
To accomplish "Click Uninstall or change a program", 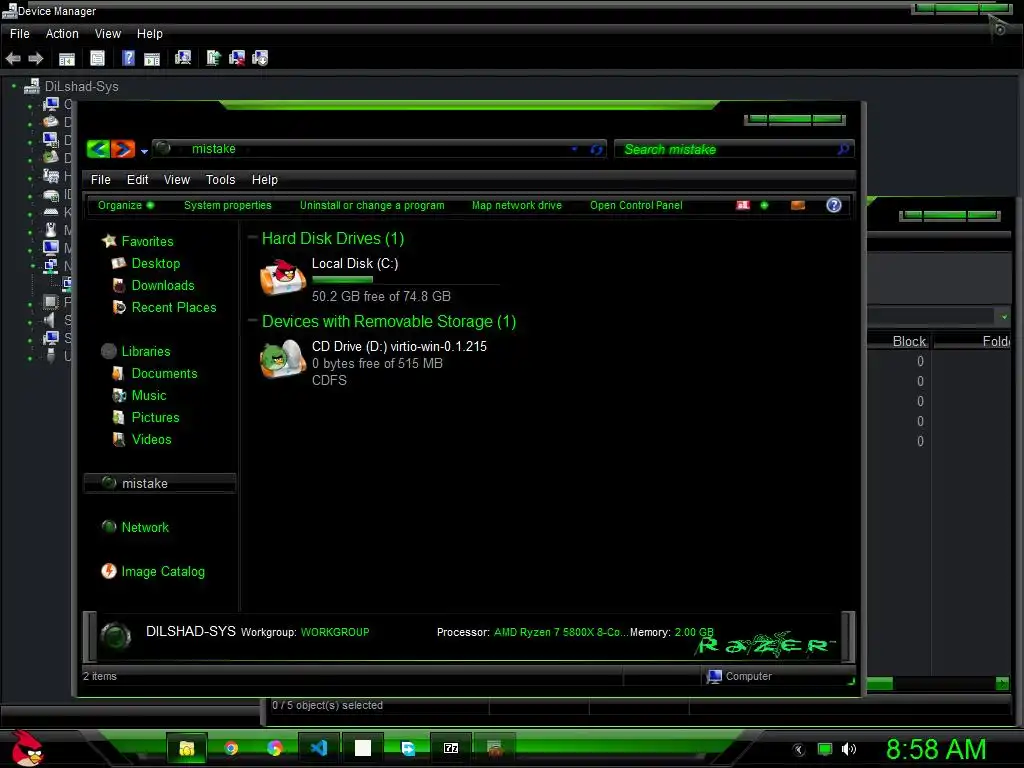I will click(x=372, y=205).
